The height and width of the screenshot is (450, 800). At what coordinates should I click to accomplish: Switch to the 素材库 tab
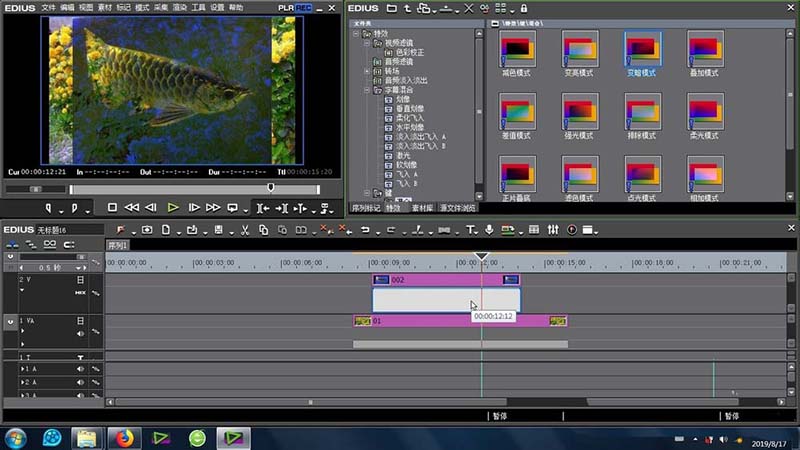pos(423,208)
